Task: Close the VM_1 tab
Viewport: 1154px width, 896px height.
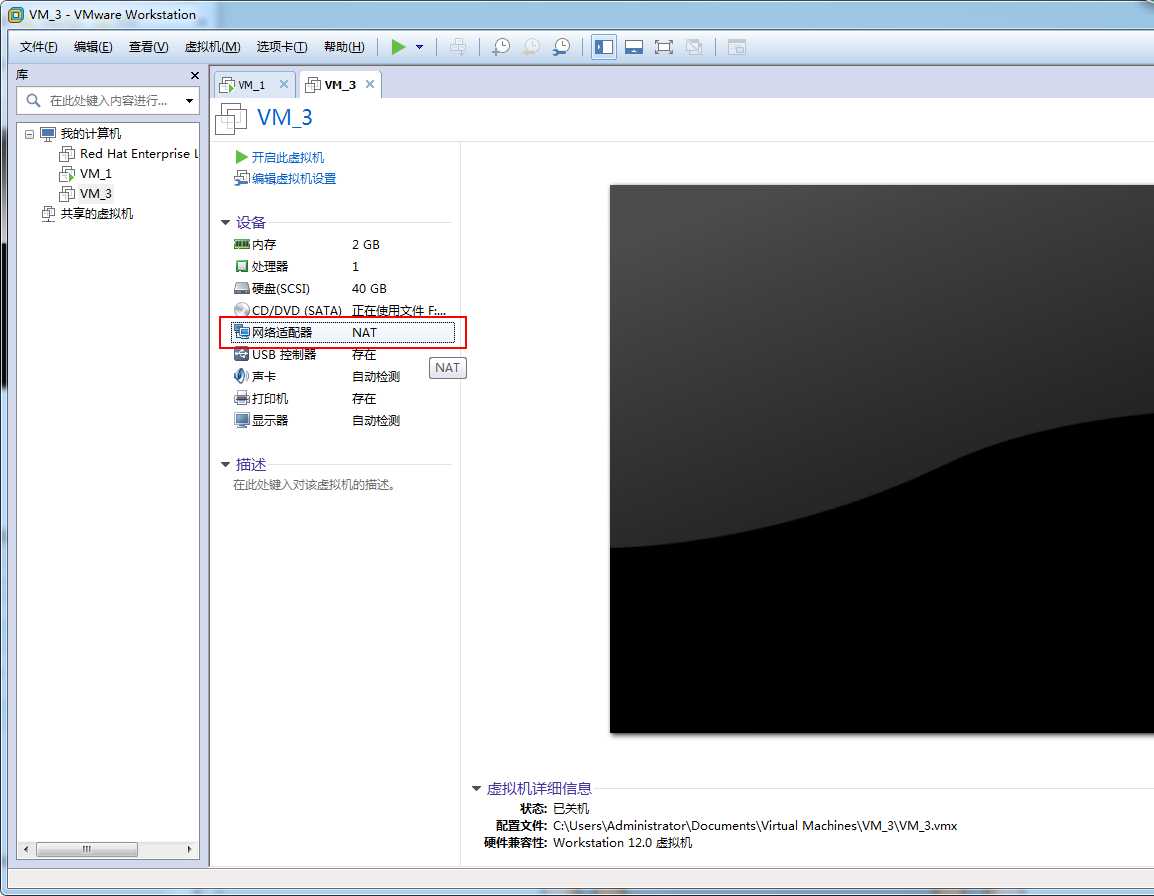Action: (283, 84)
